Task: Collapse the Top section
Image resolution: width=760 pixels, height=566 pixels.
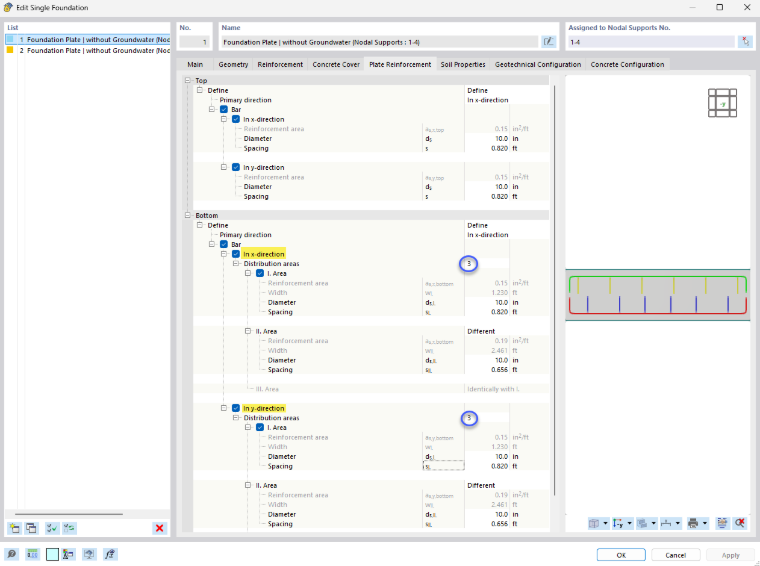Action: tap(188, 80)
